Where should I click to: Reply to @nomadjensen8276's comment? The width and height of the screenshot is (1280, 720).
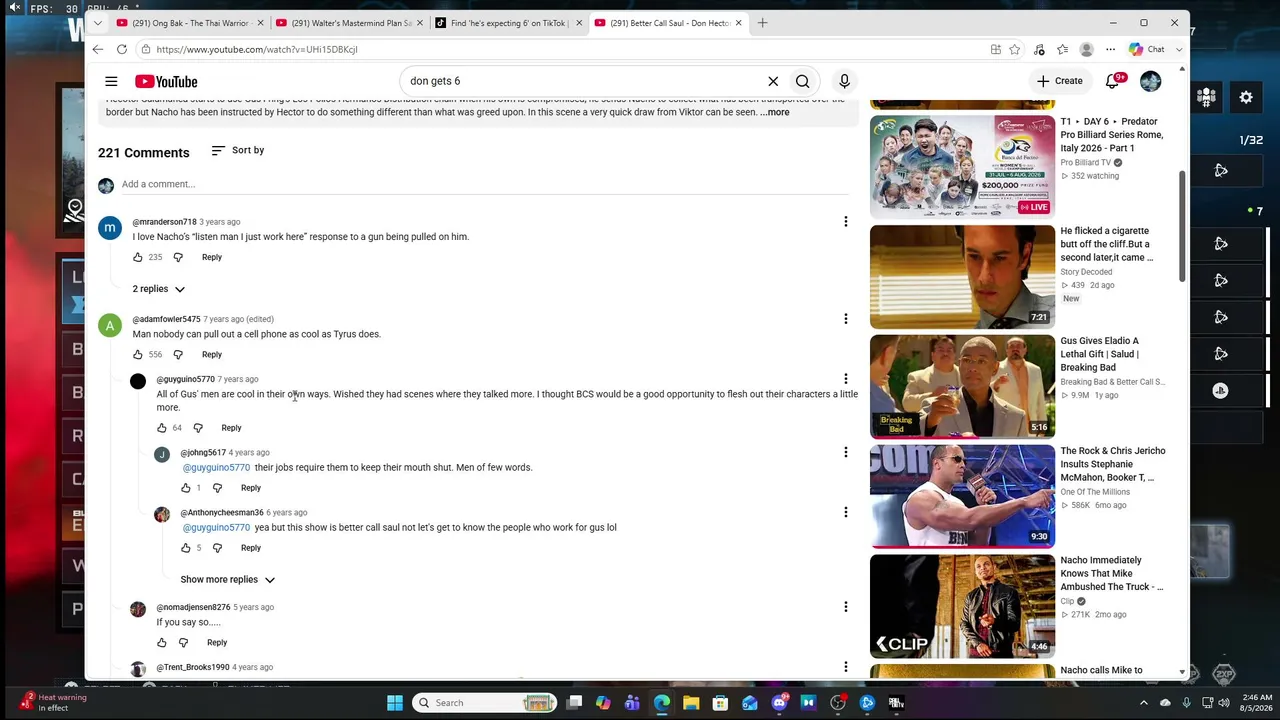pos(217,643)
